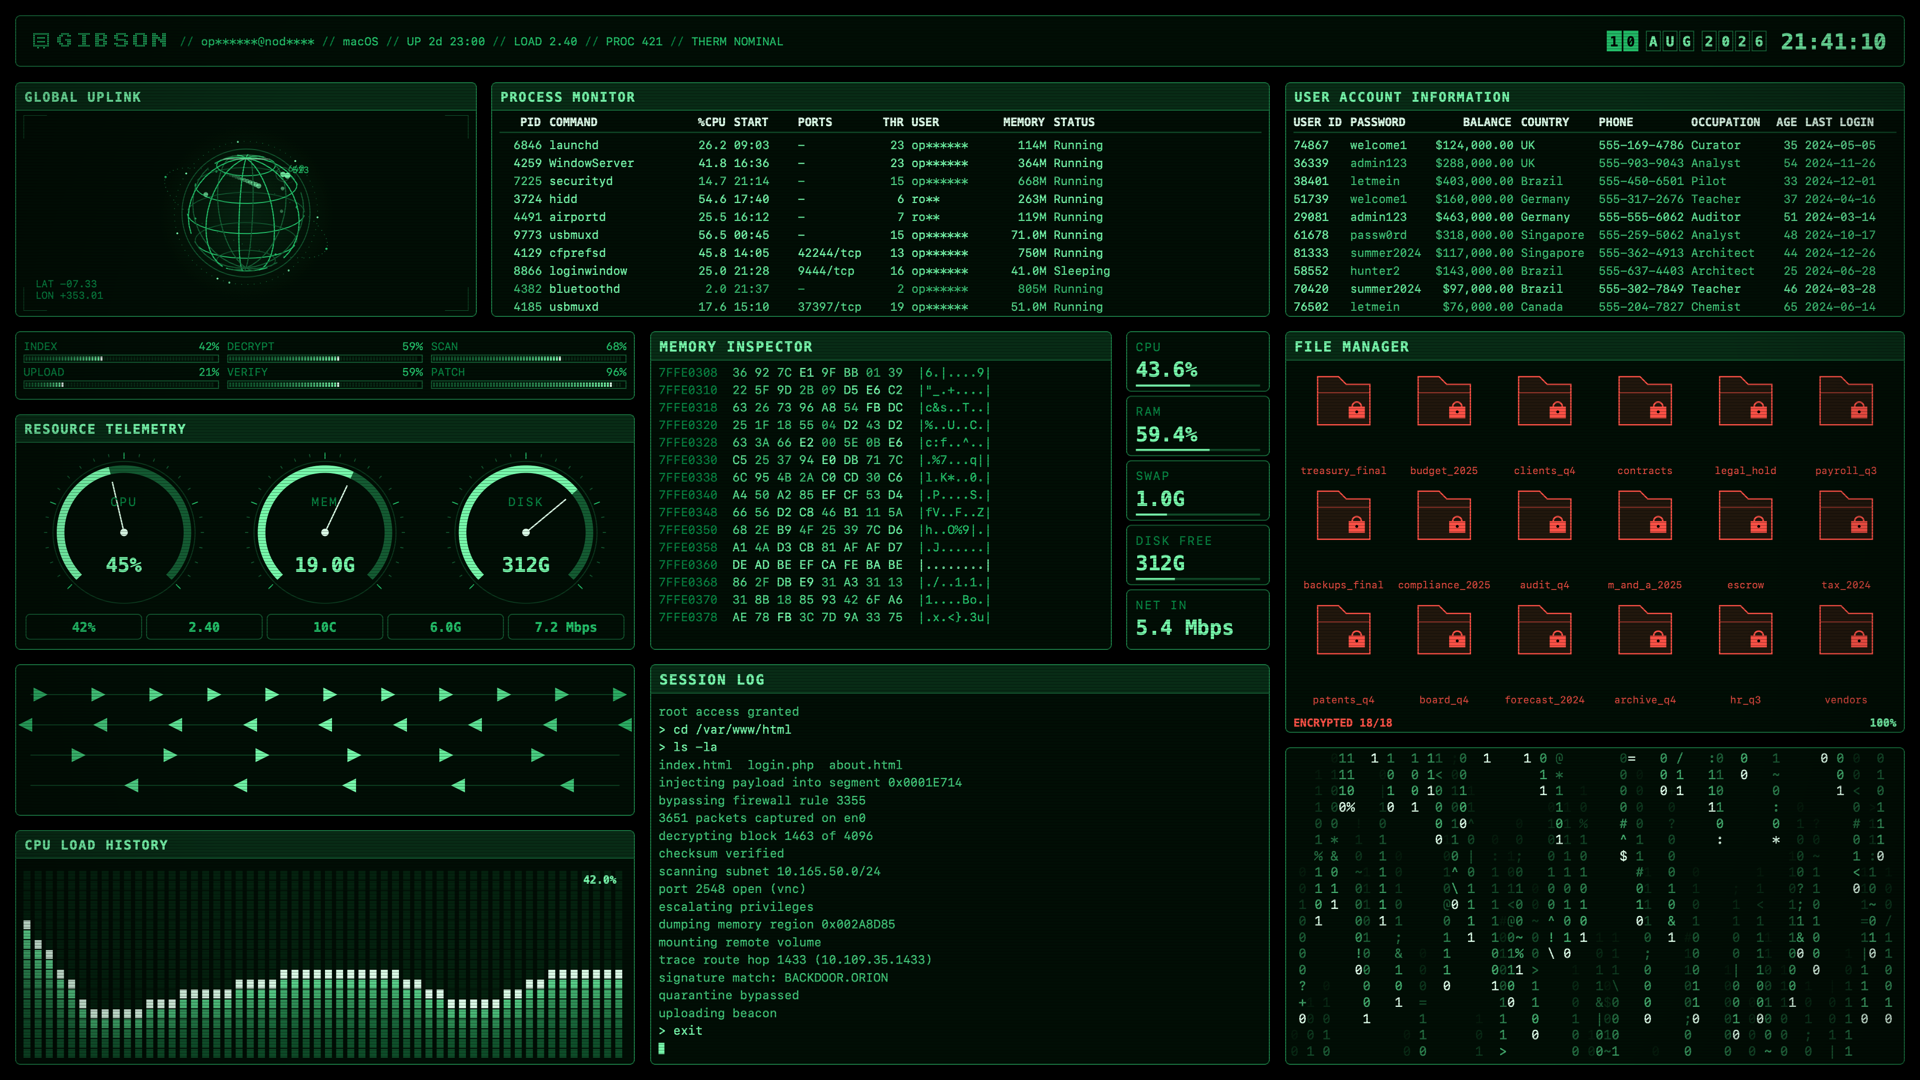The image size is (1920, 1080).
Task: Click the CPU gauge showing 45%
Action: pyautogui.click(x=124, y=530)
